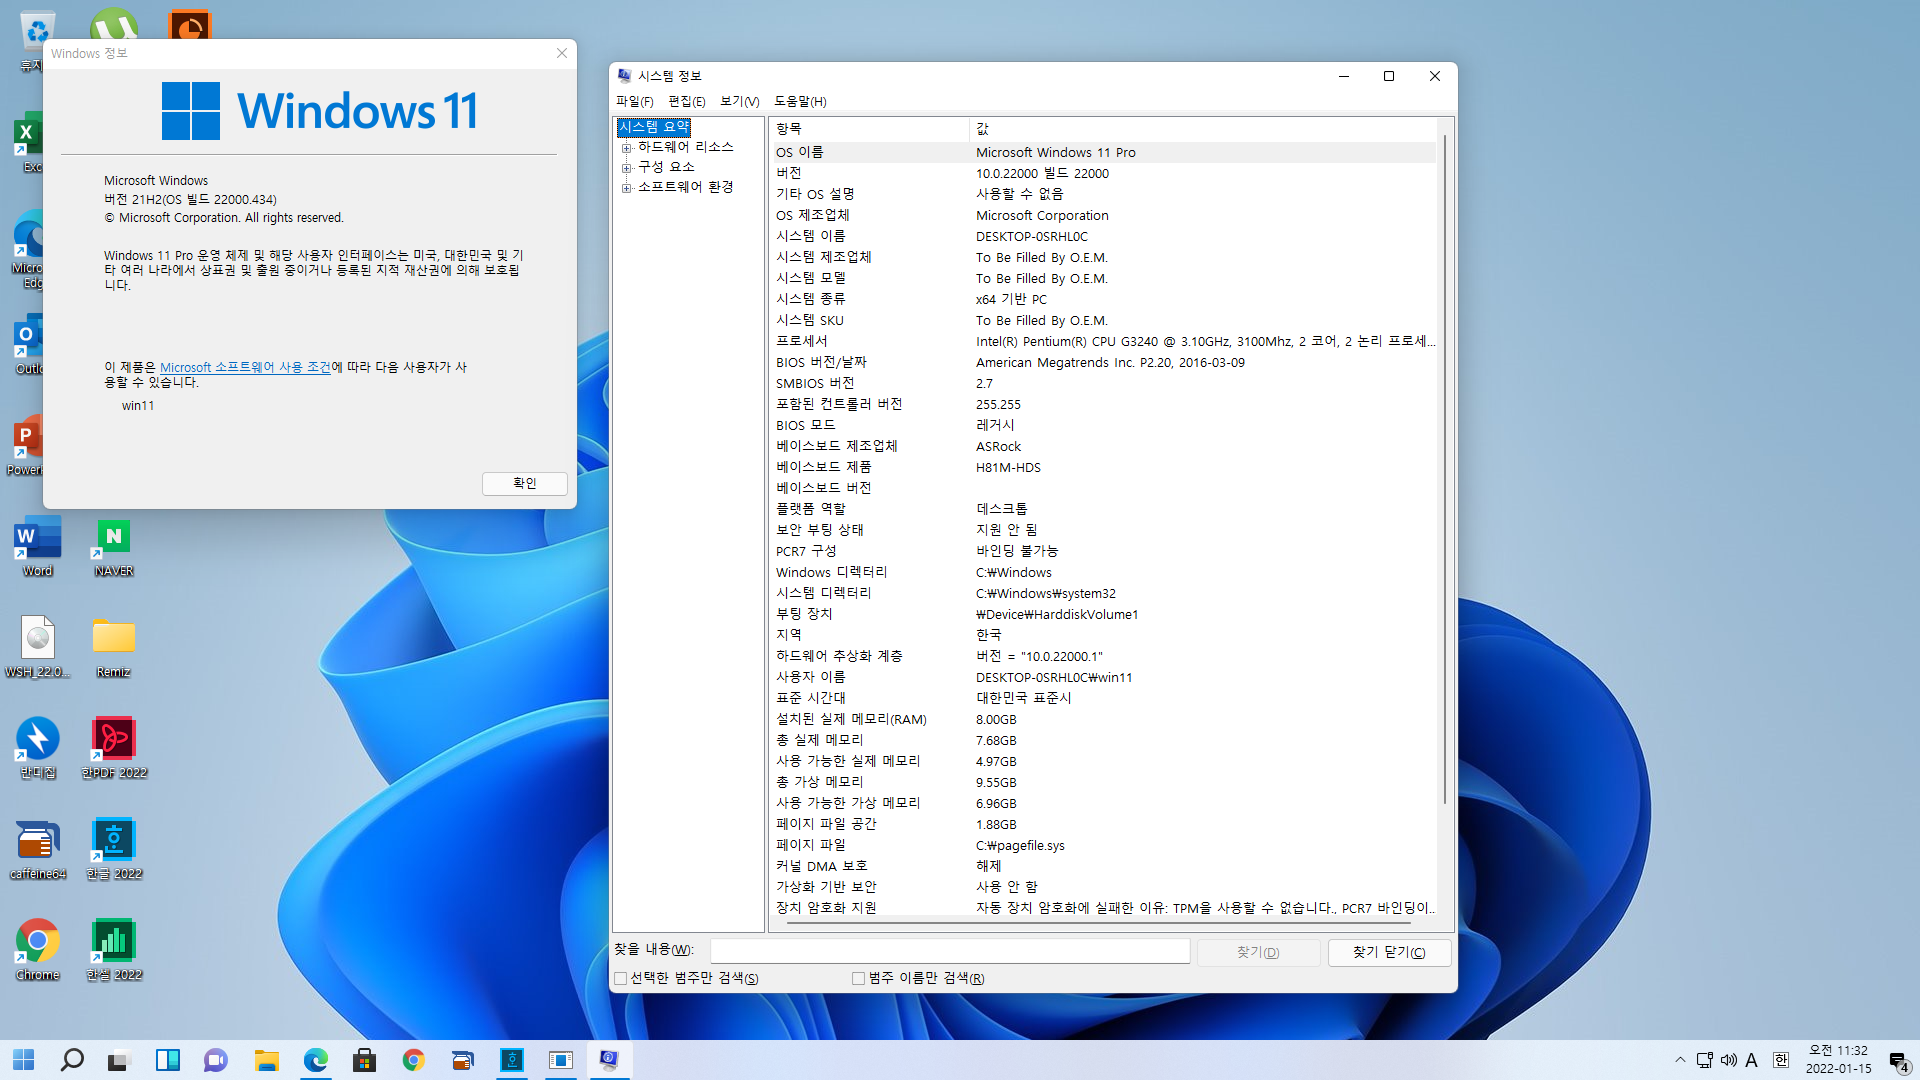This screenshot has width=1920, height=1080.
Task: Select the 설치된 실제 메모리(RAM) row
Action: click(1103, 719)
